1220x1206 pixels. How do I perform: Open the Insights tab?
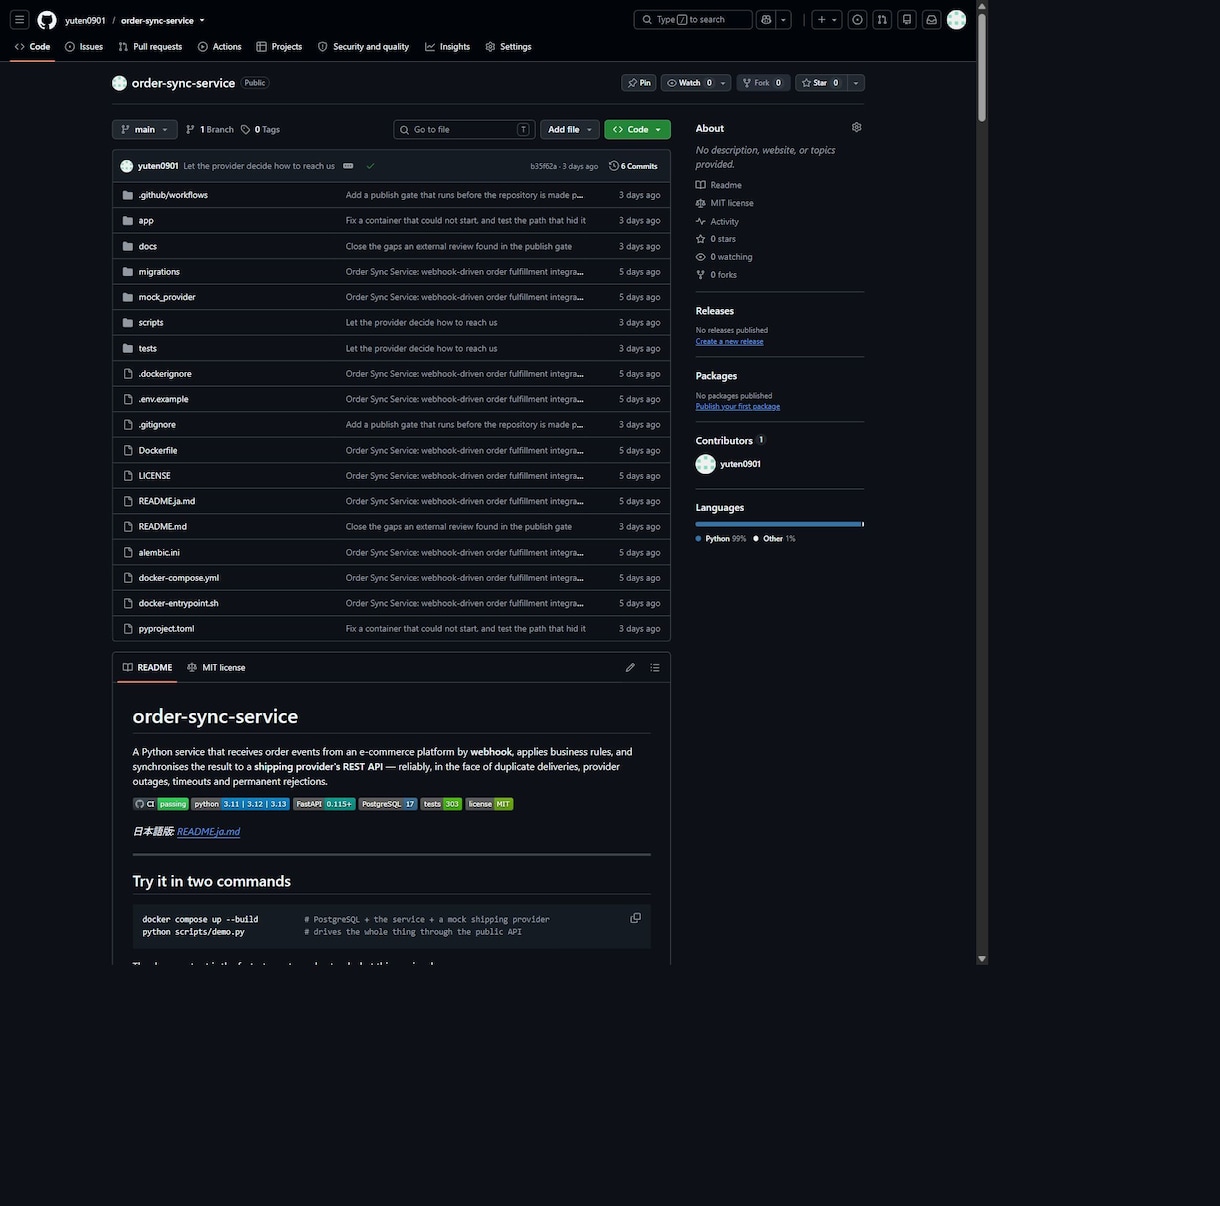447,47
